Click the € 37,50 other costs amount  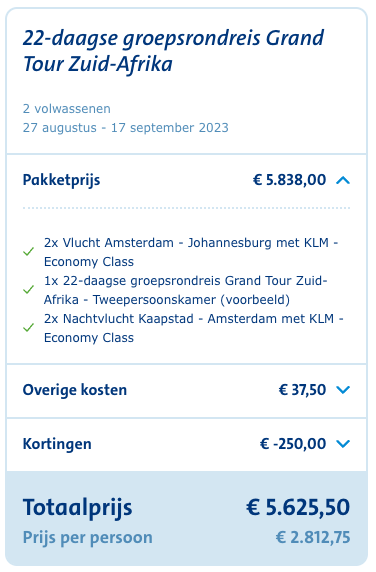point(302,390)
